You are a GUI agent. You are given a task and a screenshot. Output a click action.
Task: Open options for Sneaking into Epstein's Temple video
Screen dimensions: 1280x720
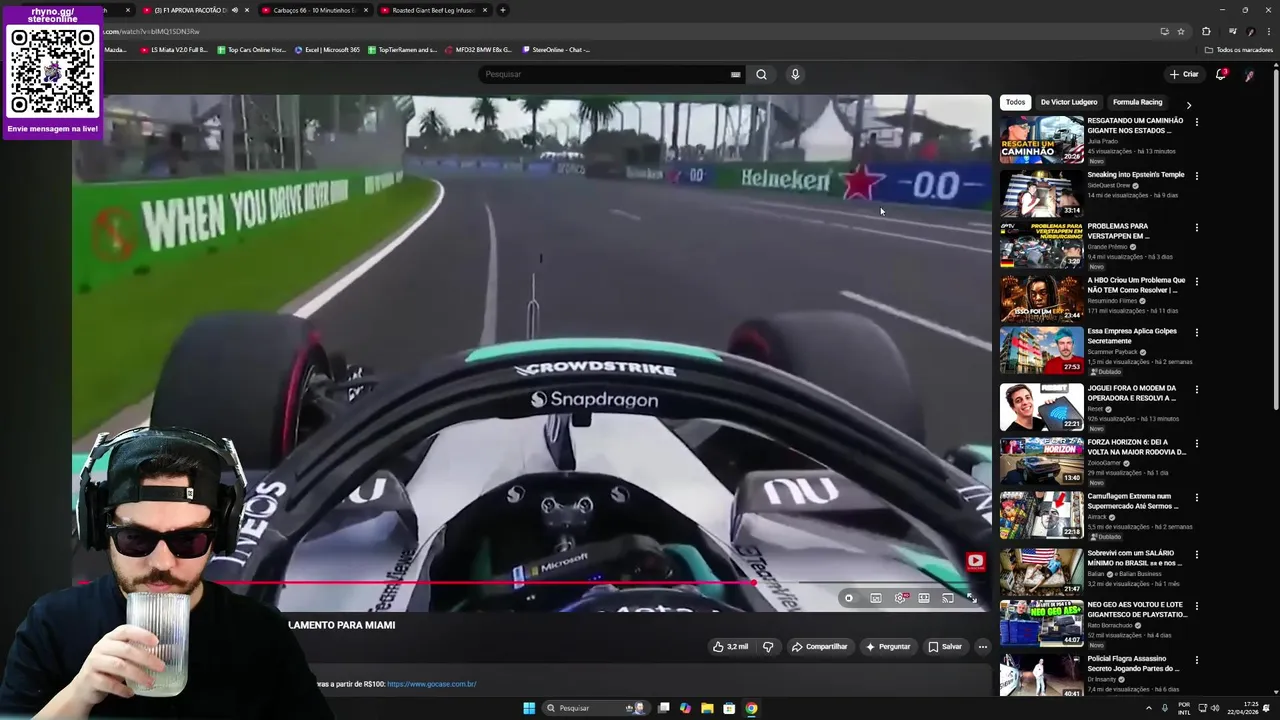tap(1196, 176)
